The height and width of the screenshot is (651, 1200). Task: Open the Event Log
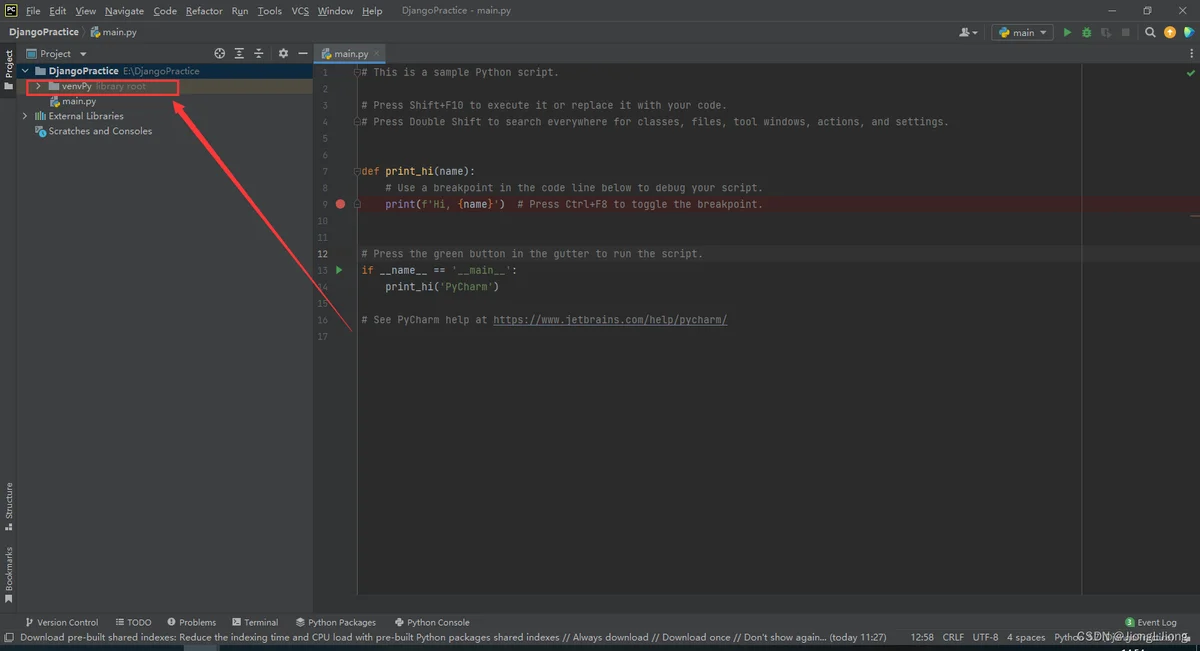1151,622
